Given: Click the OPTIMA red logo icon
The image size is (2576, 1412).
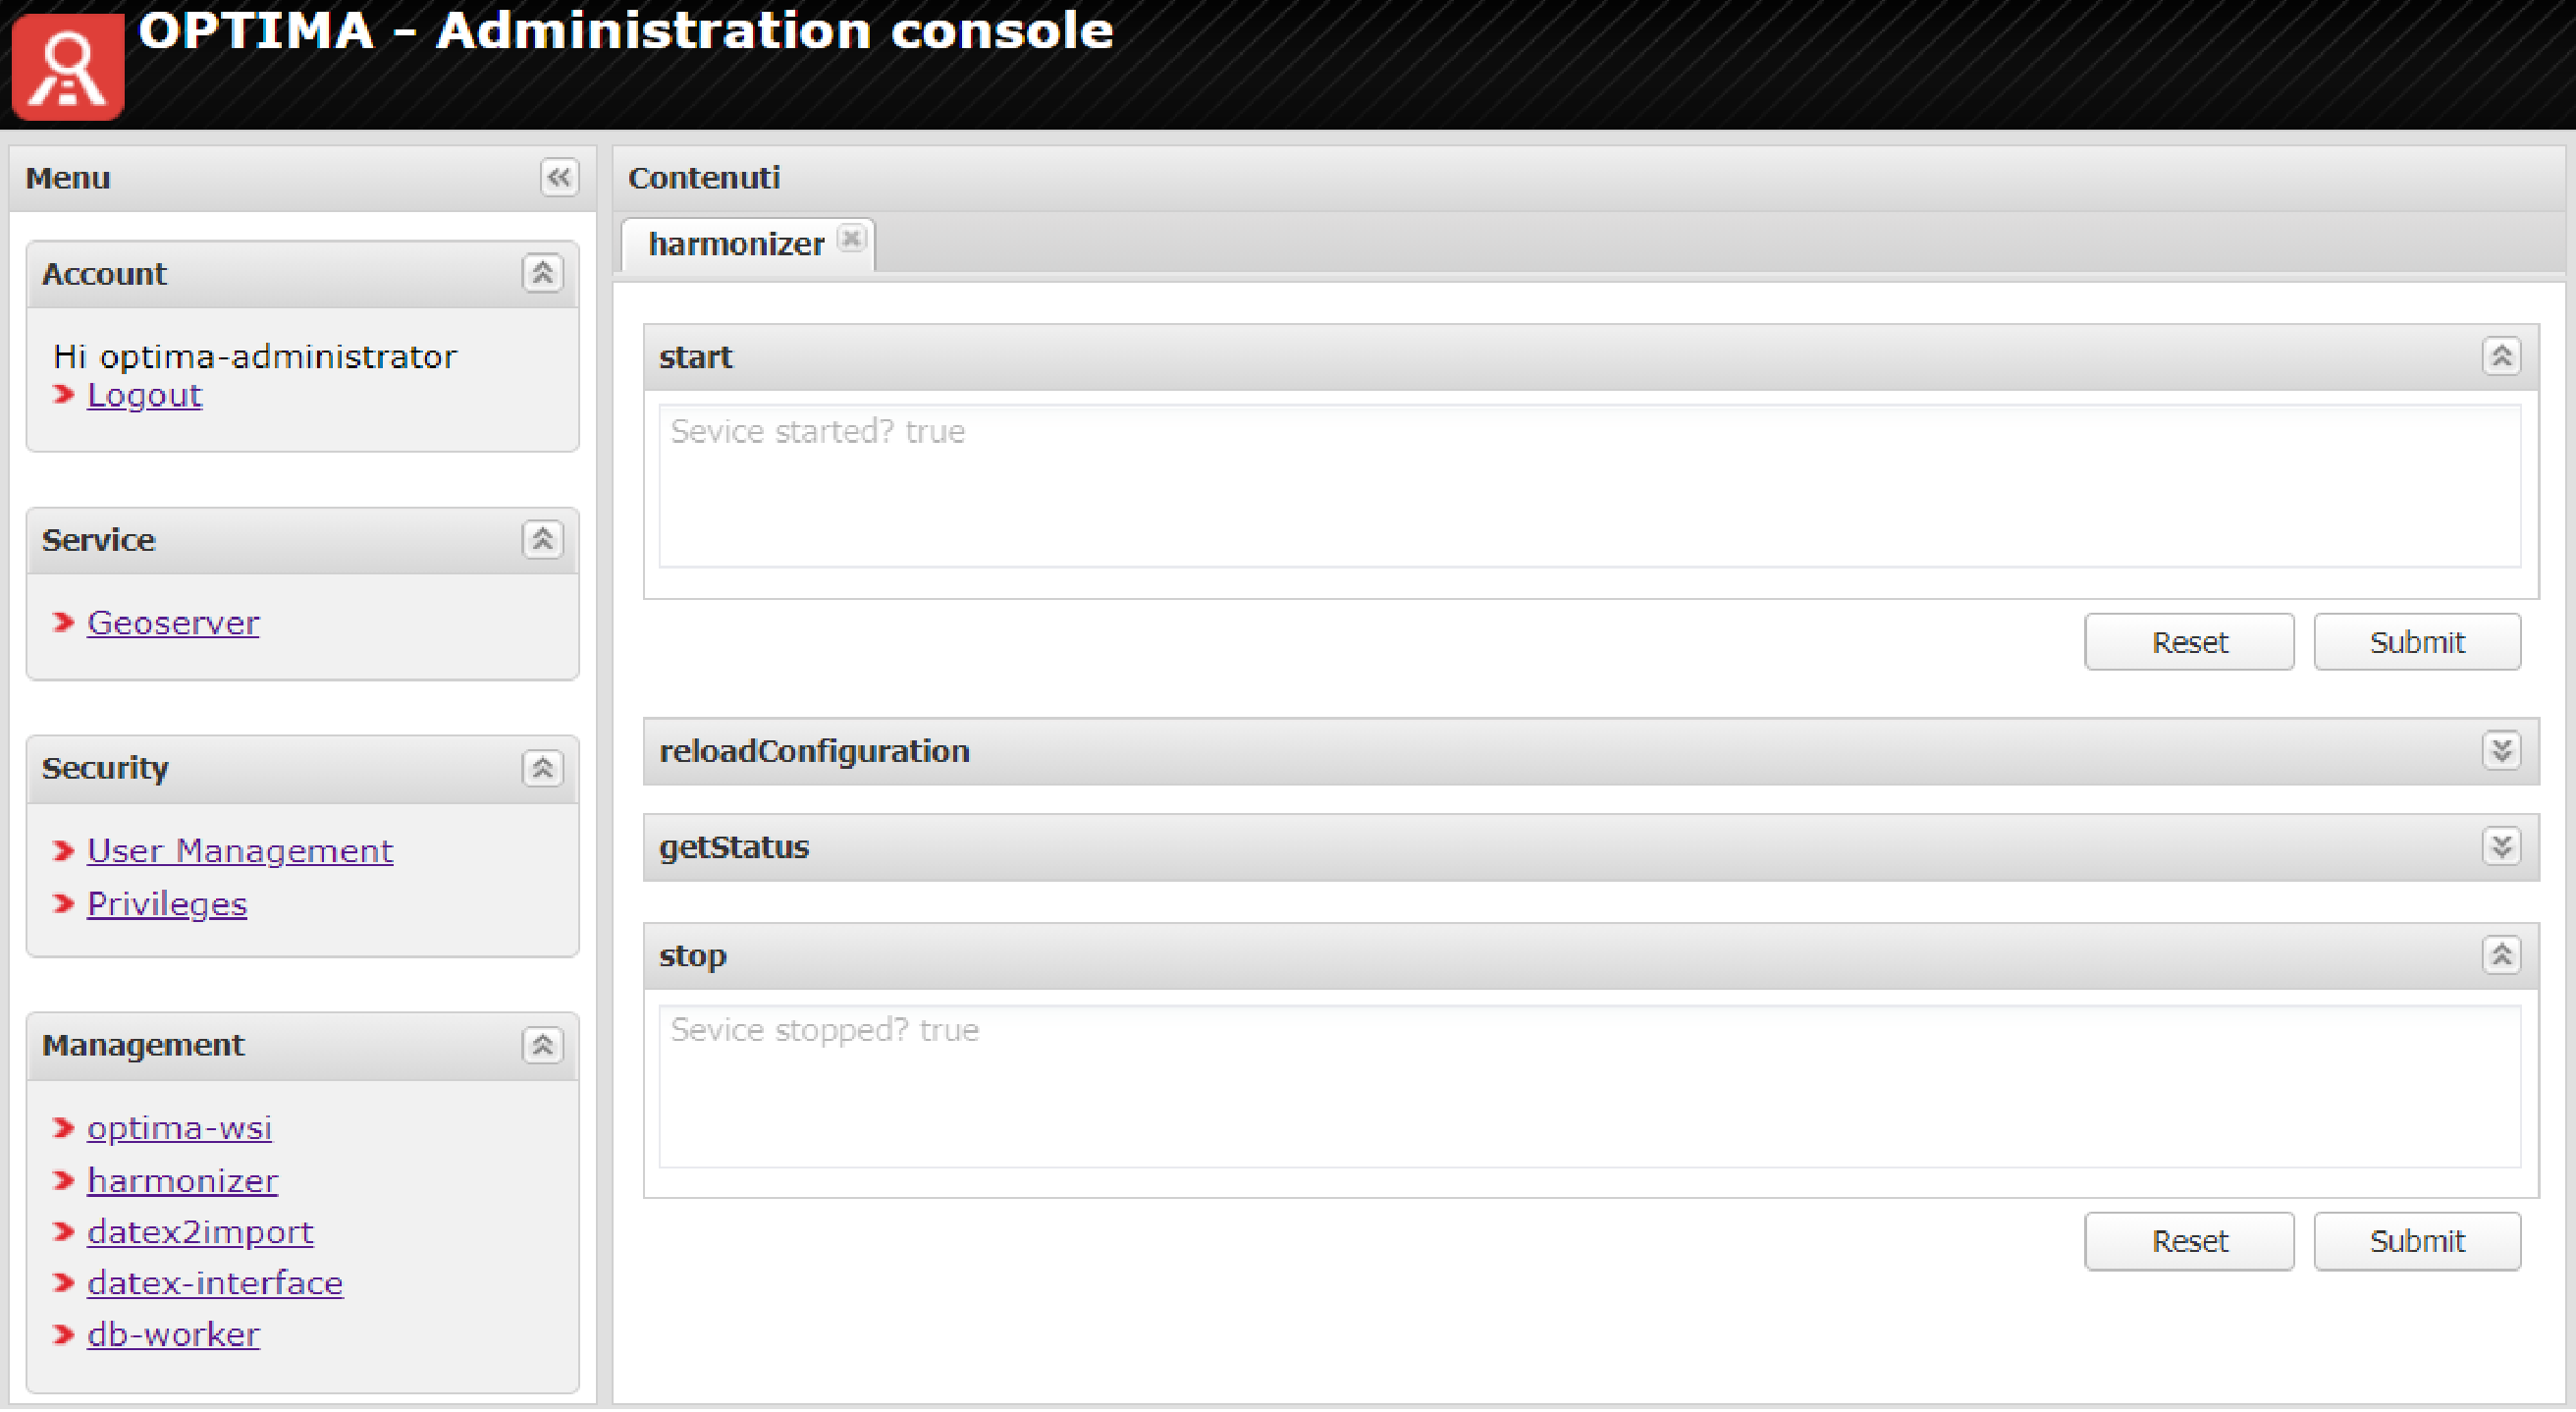Looking at the screenshot, I should 67,66.
